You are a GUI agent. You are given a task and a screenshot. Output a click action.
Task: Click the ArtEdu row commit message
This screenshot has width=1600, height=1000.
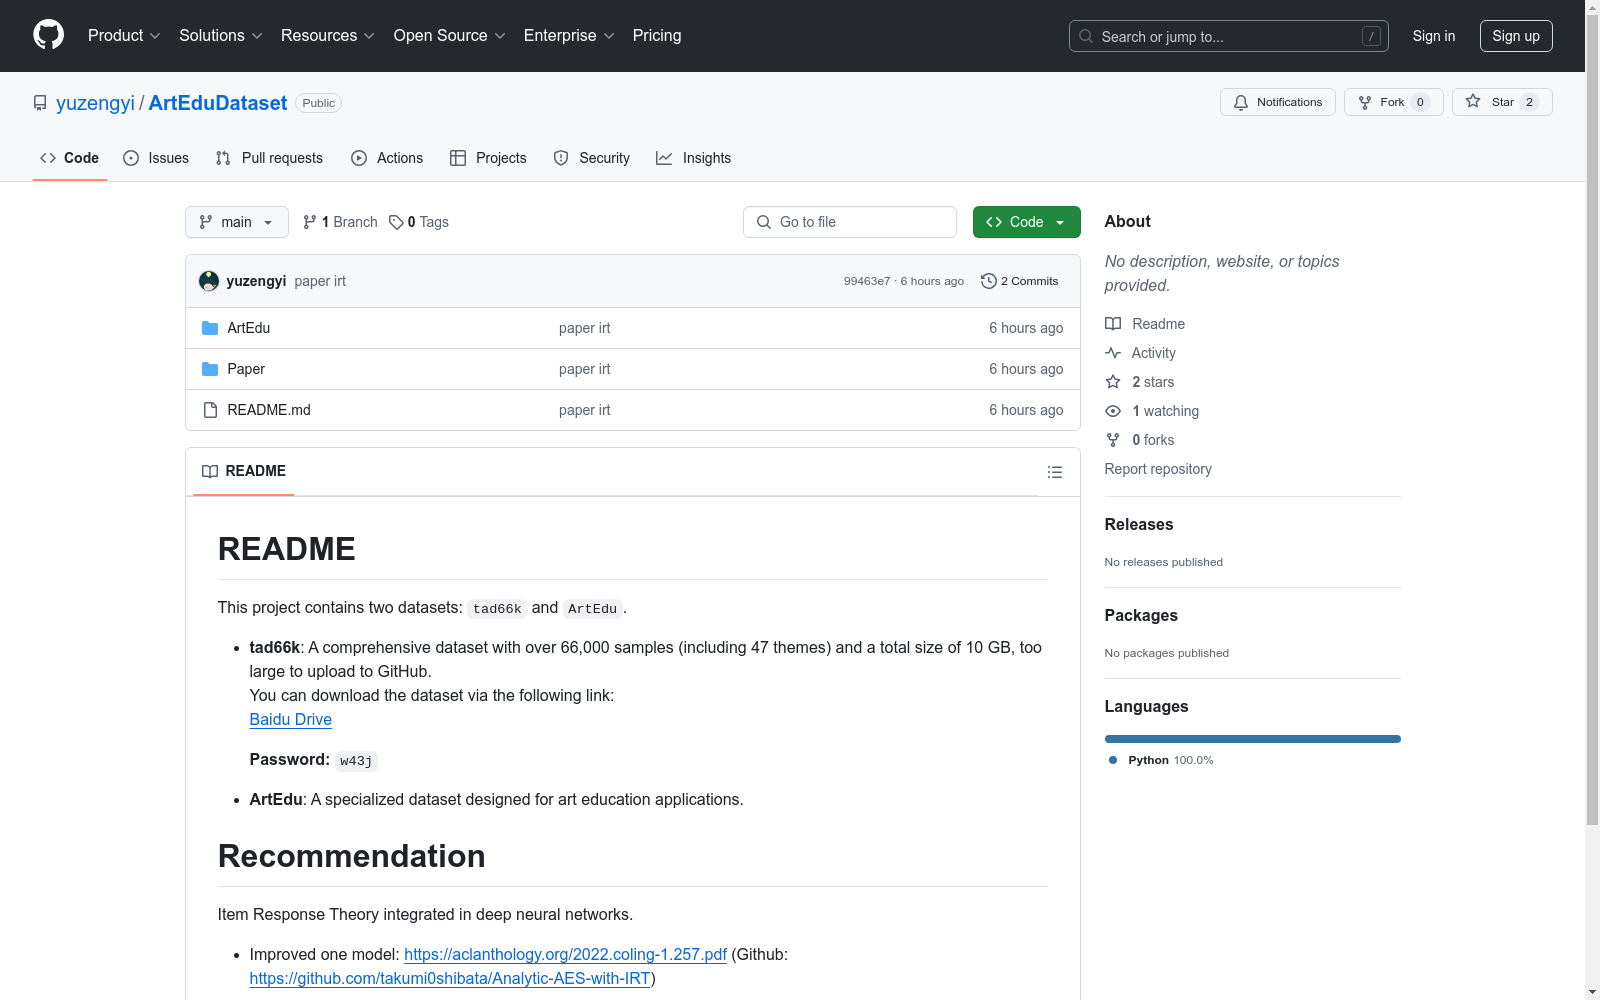[x=585, y=328]
